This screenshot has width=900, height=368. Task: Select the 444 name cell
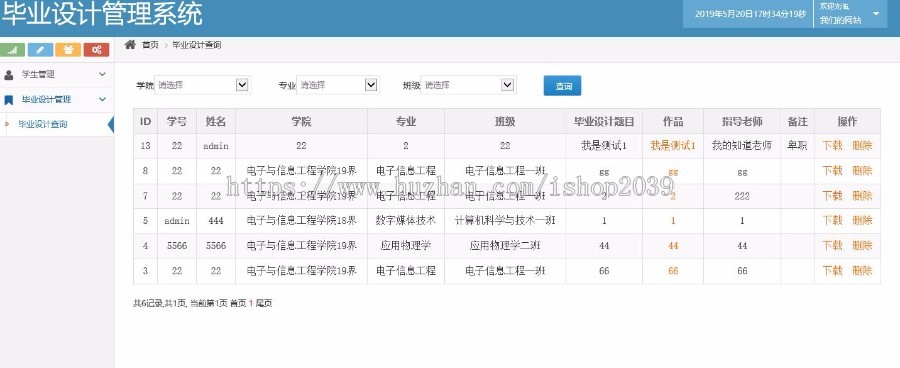click(216, 220)
